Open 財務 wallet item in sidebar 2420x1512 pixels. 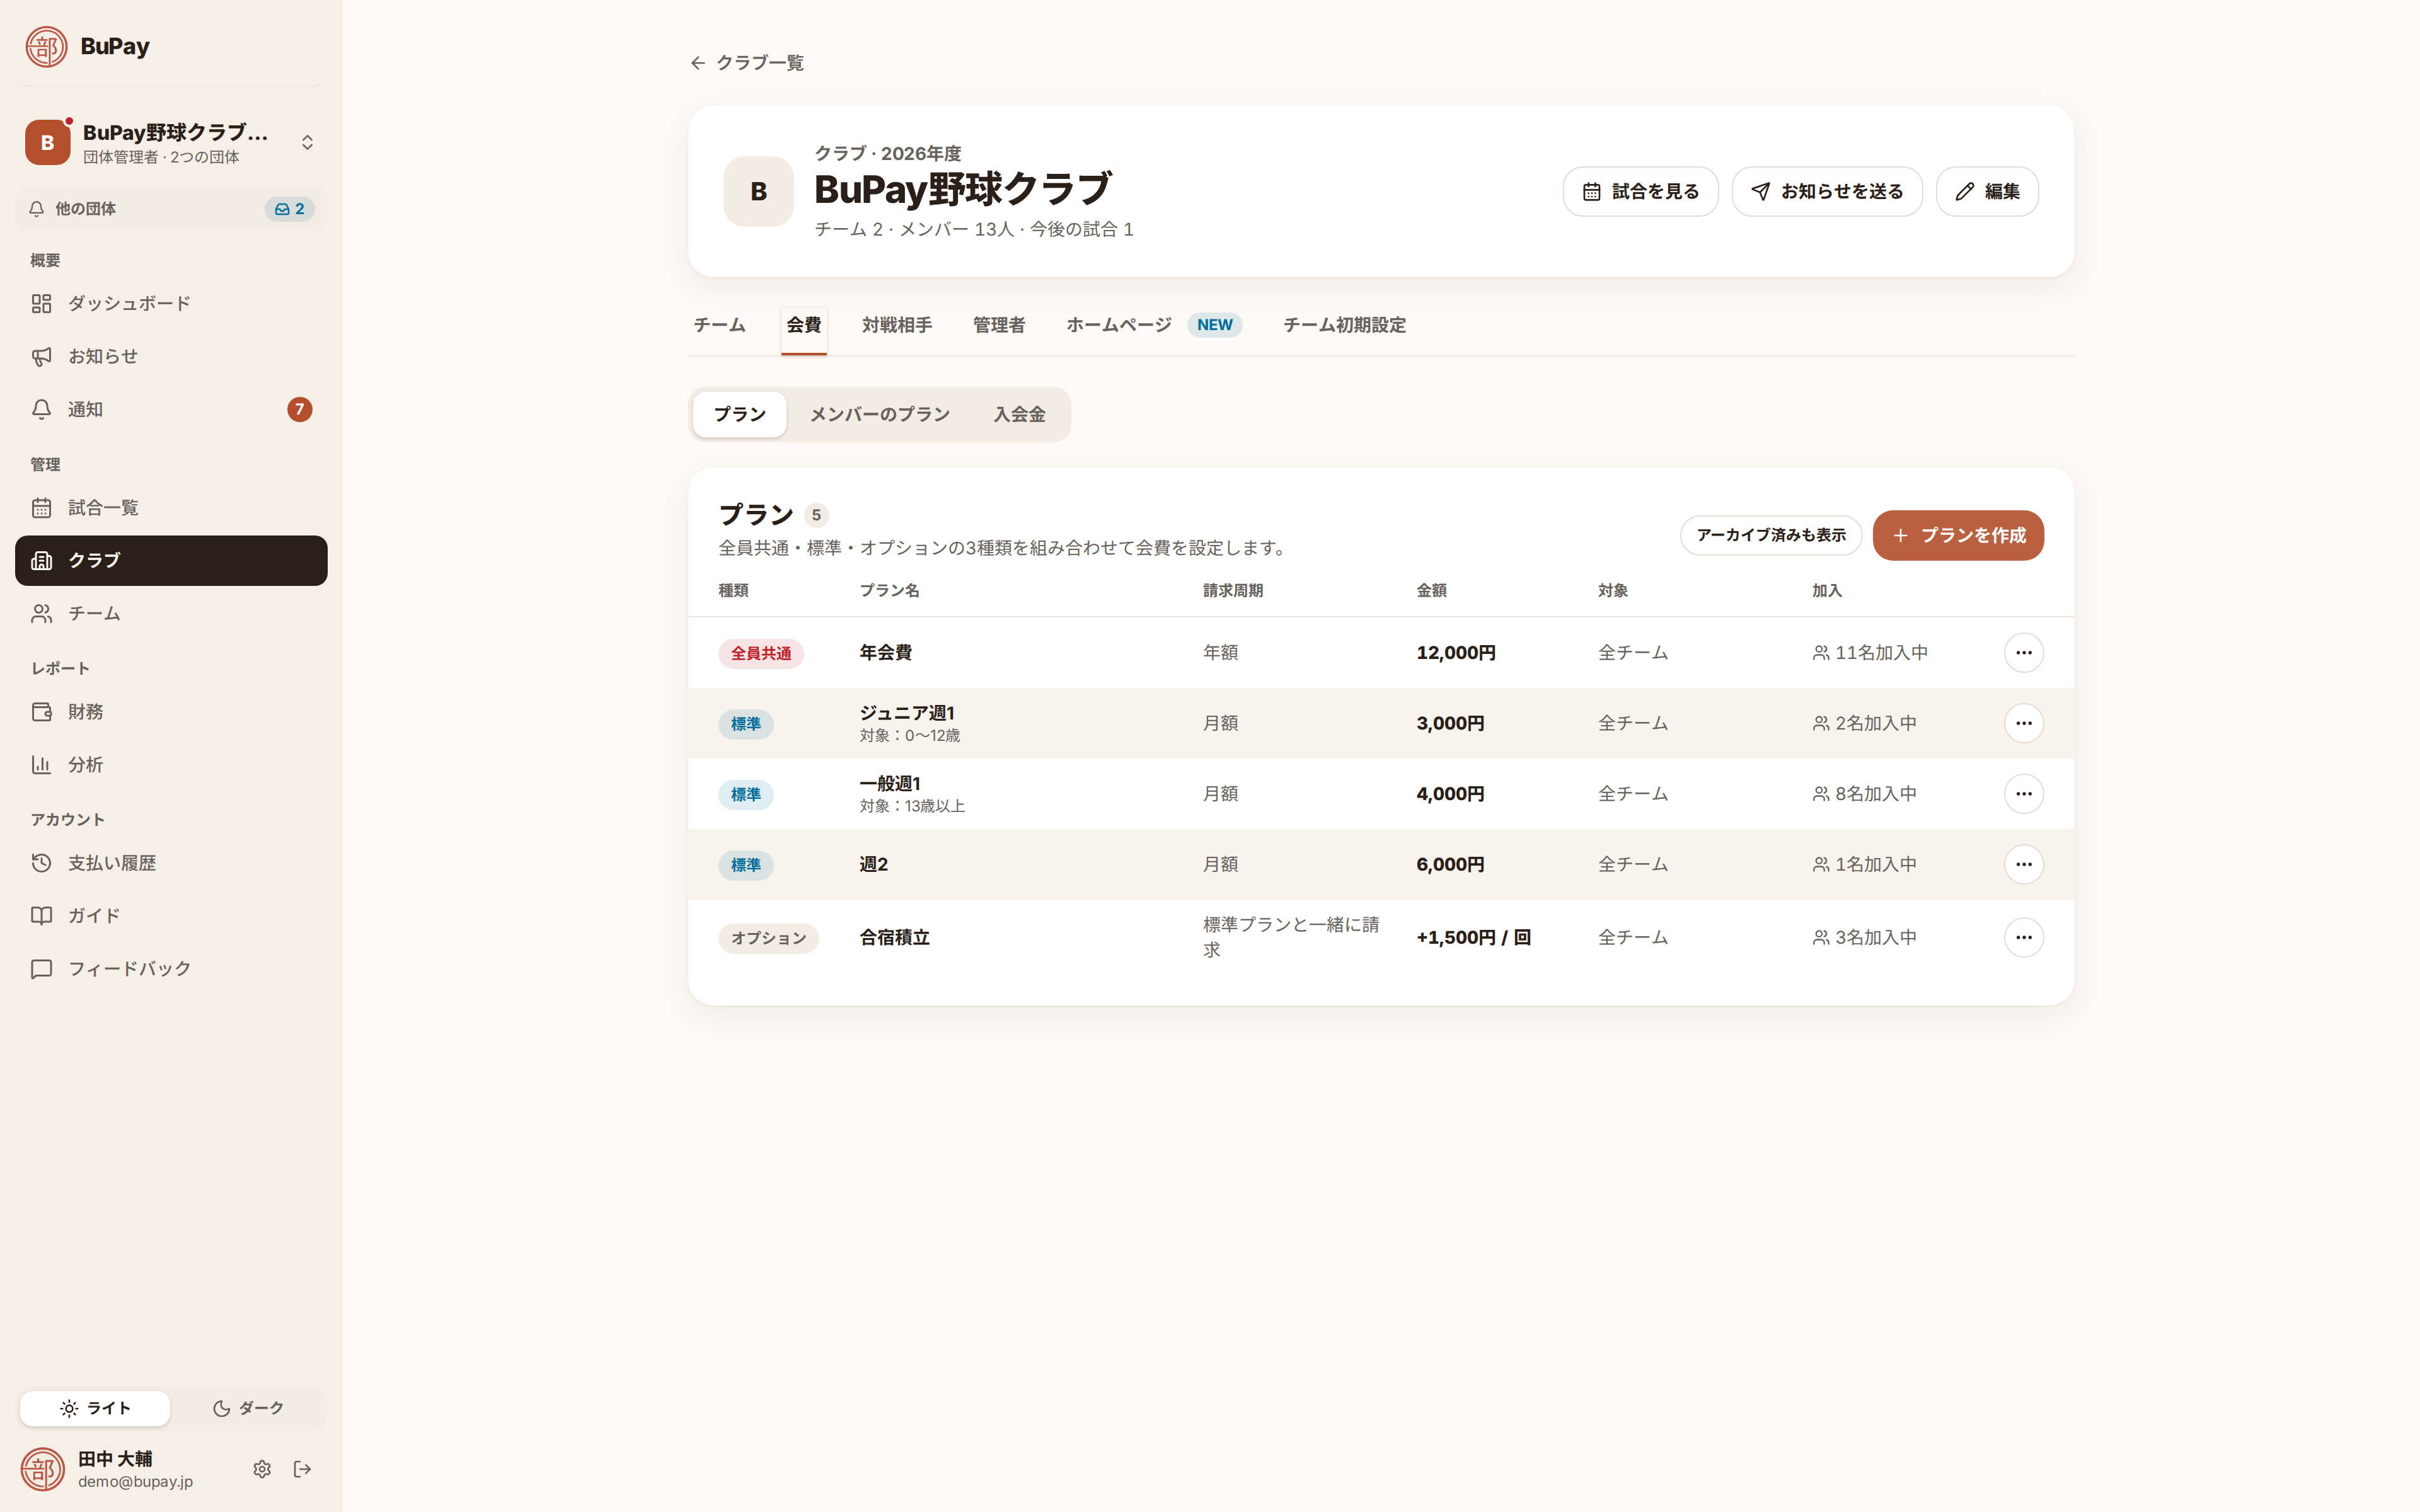click(x=171, y=712)
